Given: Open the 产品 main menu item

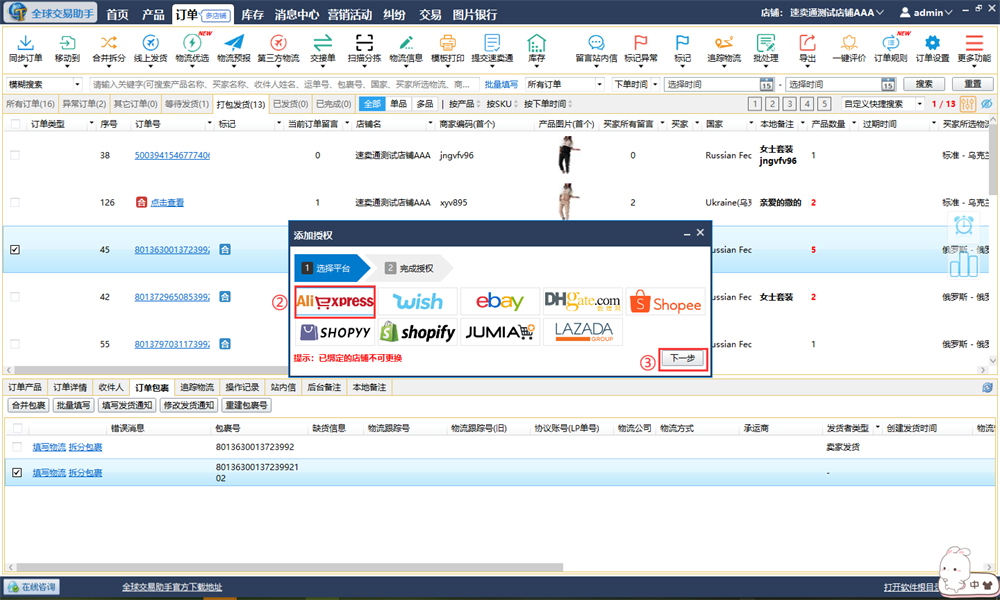Looking at the screenshot, I should (153, 14).
